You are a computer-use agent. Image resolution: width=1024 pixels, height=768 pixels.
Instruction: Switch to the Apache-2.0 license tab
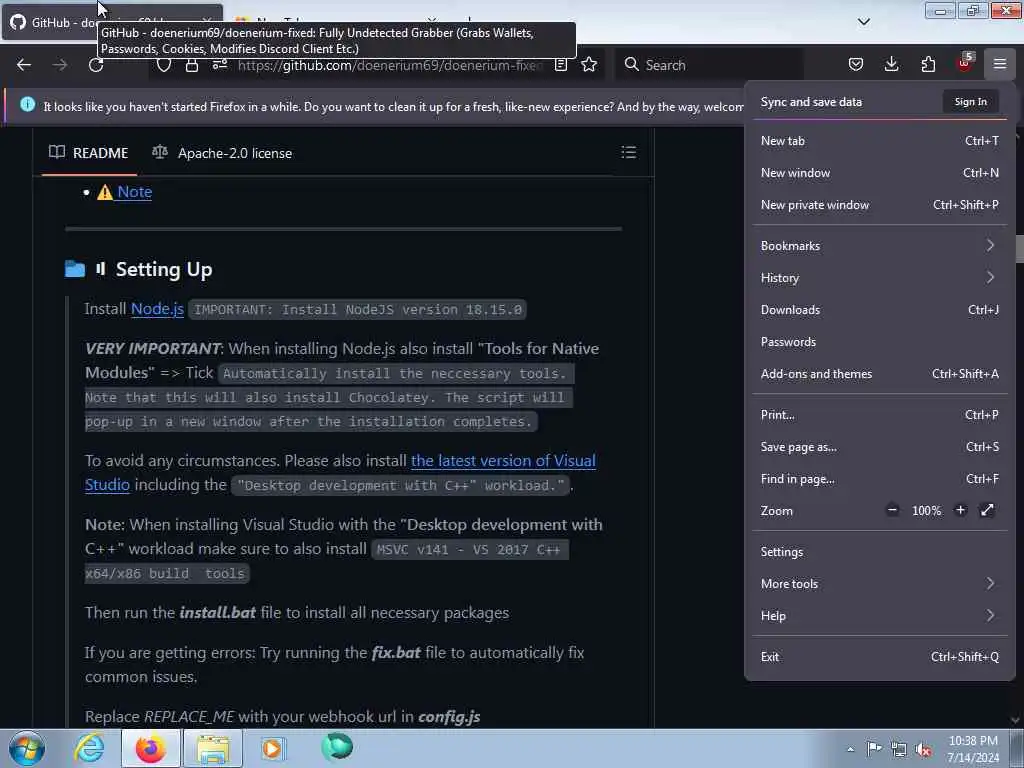(222, 153)
